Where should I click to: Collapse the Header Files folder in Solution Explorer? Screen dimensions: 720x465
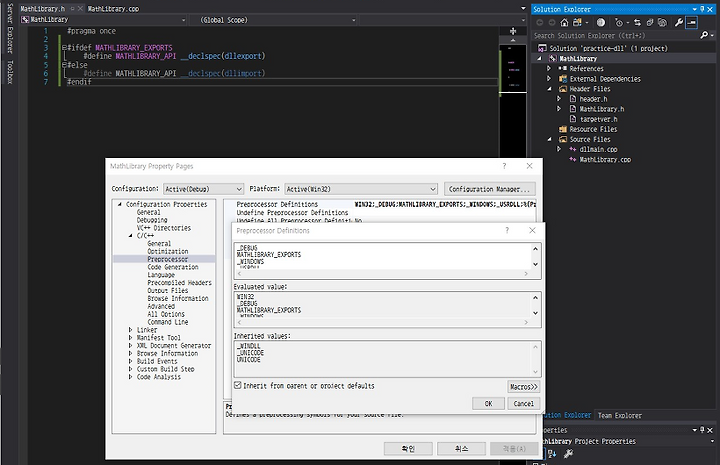tap(549, 89)
